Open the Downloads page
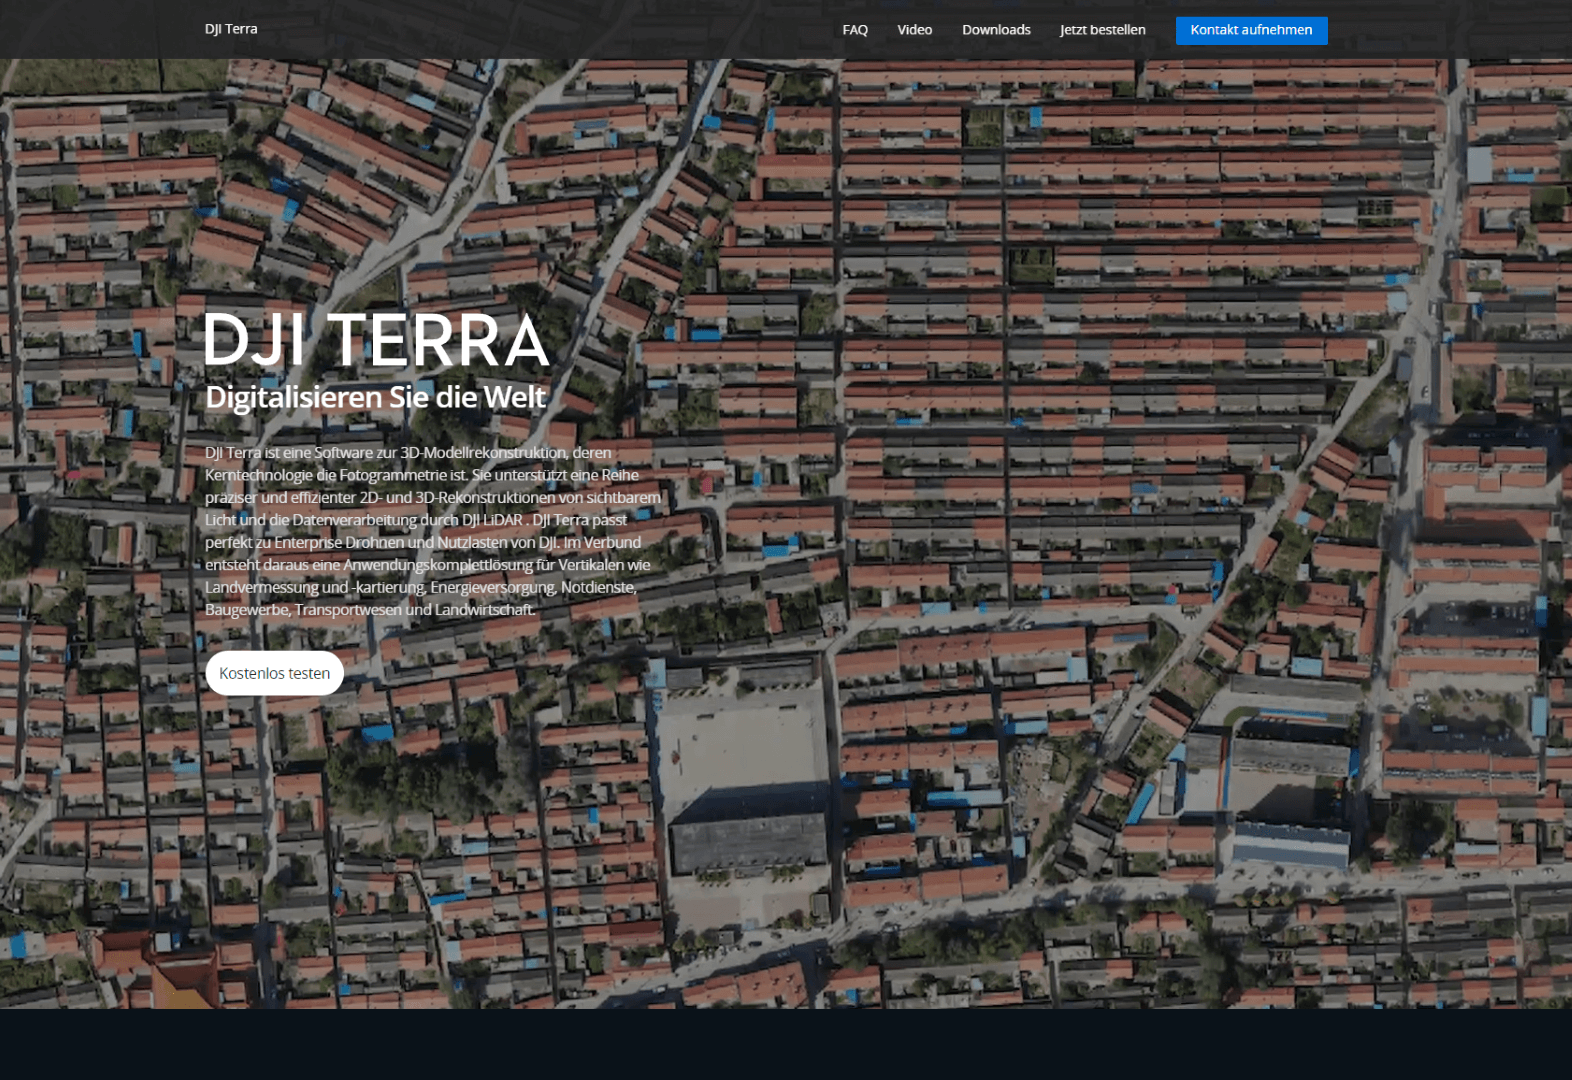The width and height of the screenshot is (1572, 1080). coord(996,30)
